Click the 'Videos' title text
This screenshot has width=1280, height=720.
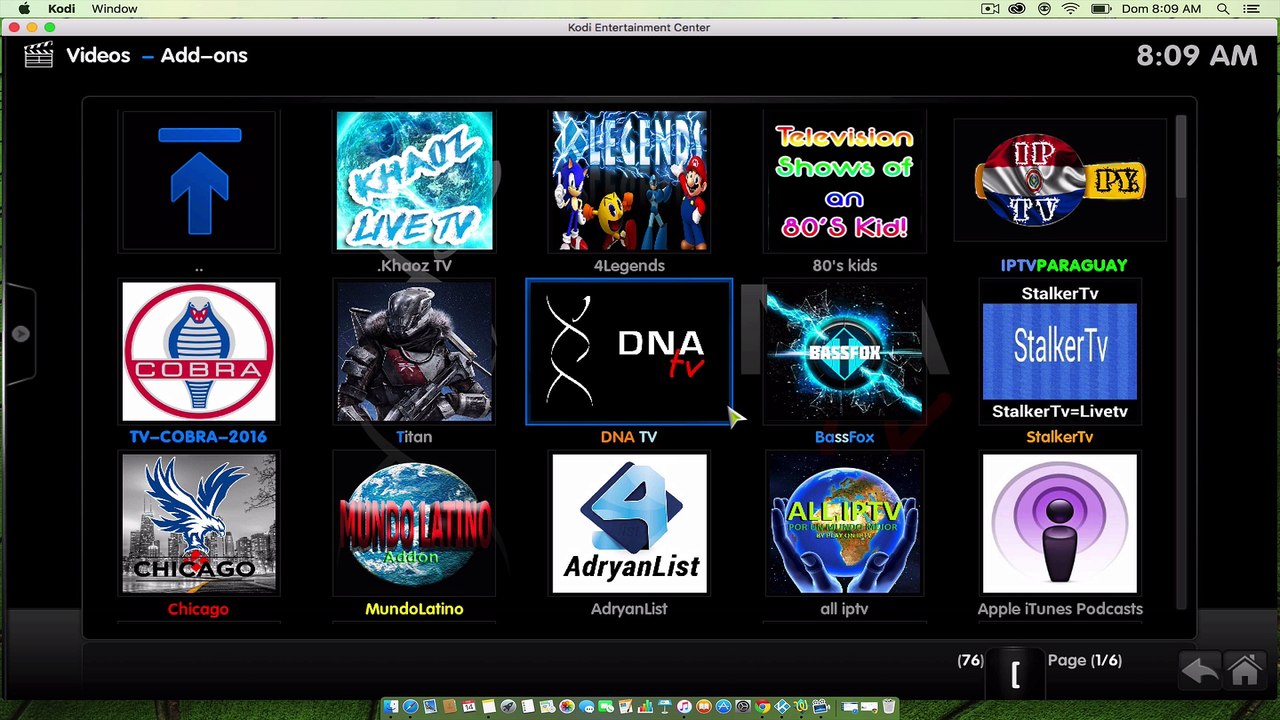(x=98, y=56)
